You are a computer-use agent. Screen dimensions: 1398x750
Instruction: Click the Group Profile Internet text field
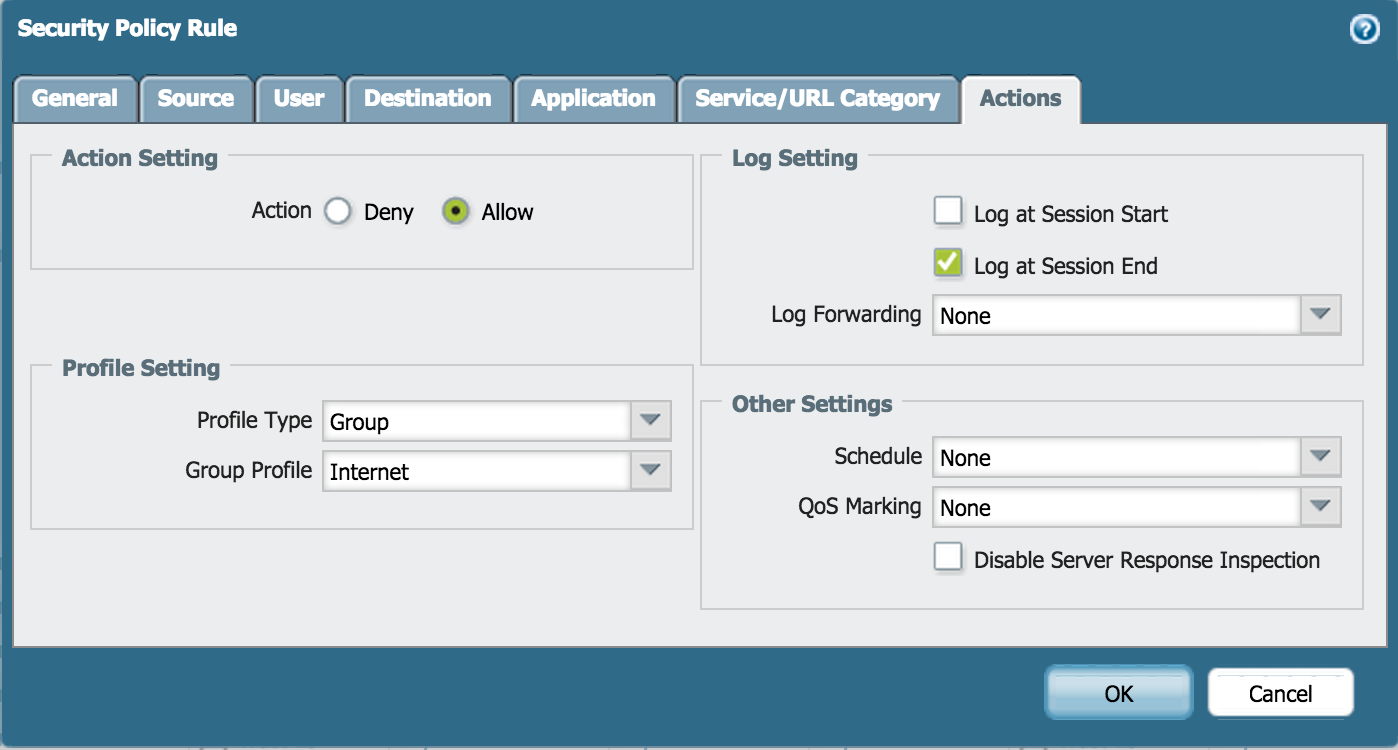477,471
